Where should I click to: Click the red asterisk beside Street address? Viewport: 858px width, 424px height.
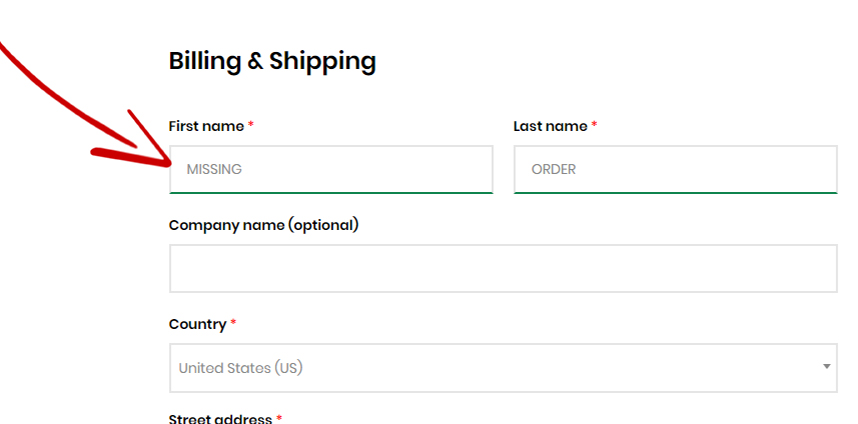(x=280, y=419)
